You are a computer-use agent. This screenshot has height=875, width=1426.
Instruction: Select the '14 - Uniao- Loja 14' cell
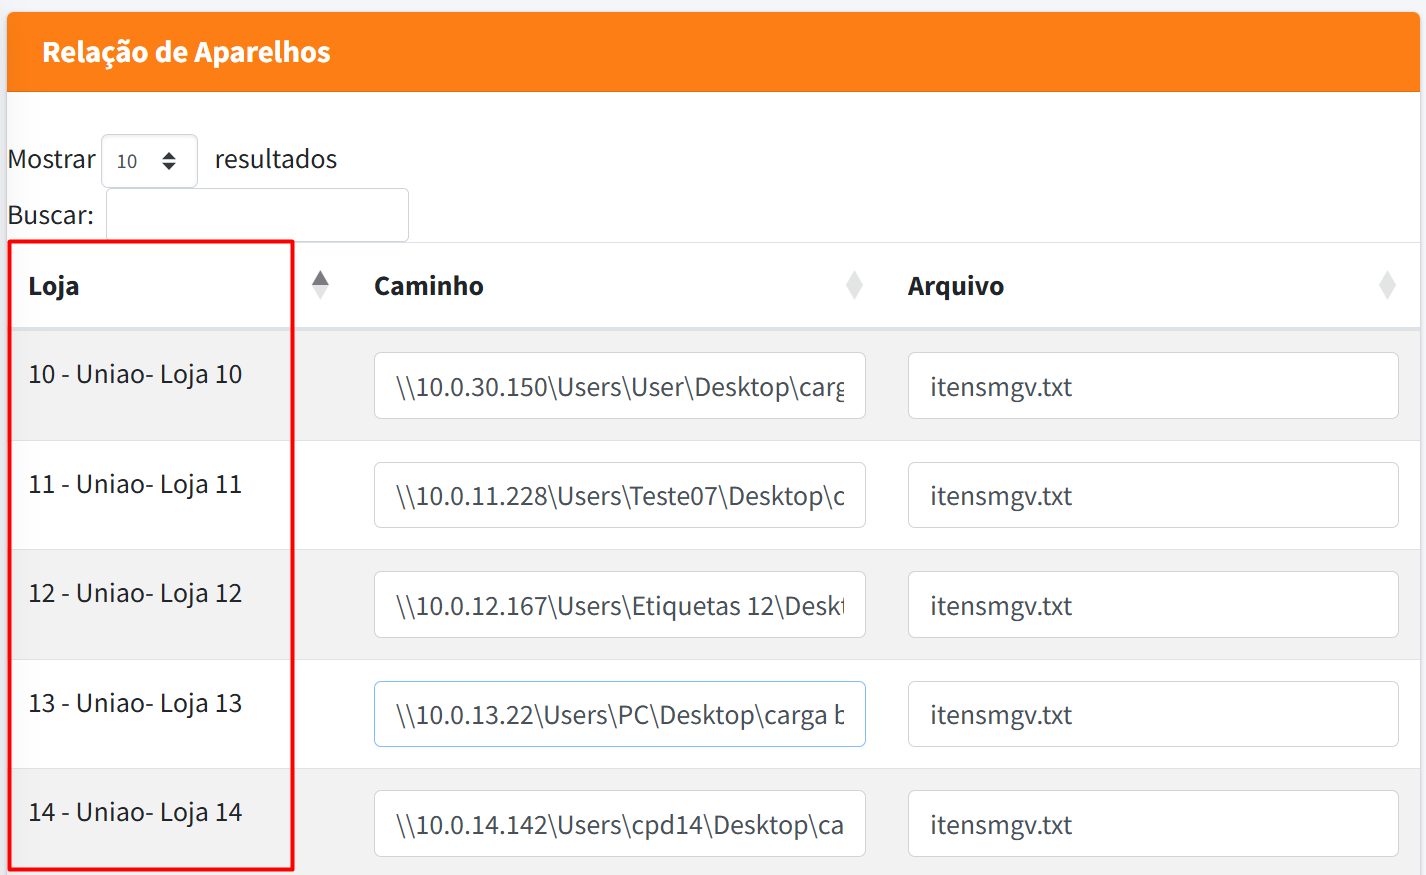(x=135, y=813)
